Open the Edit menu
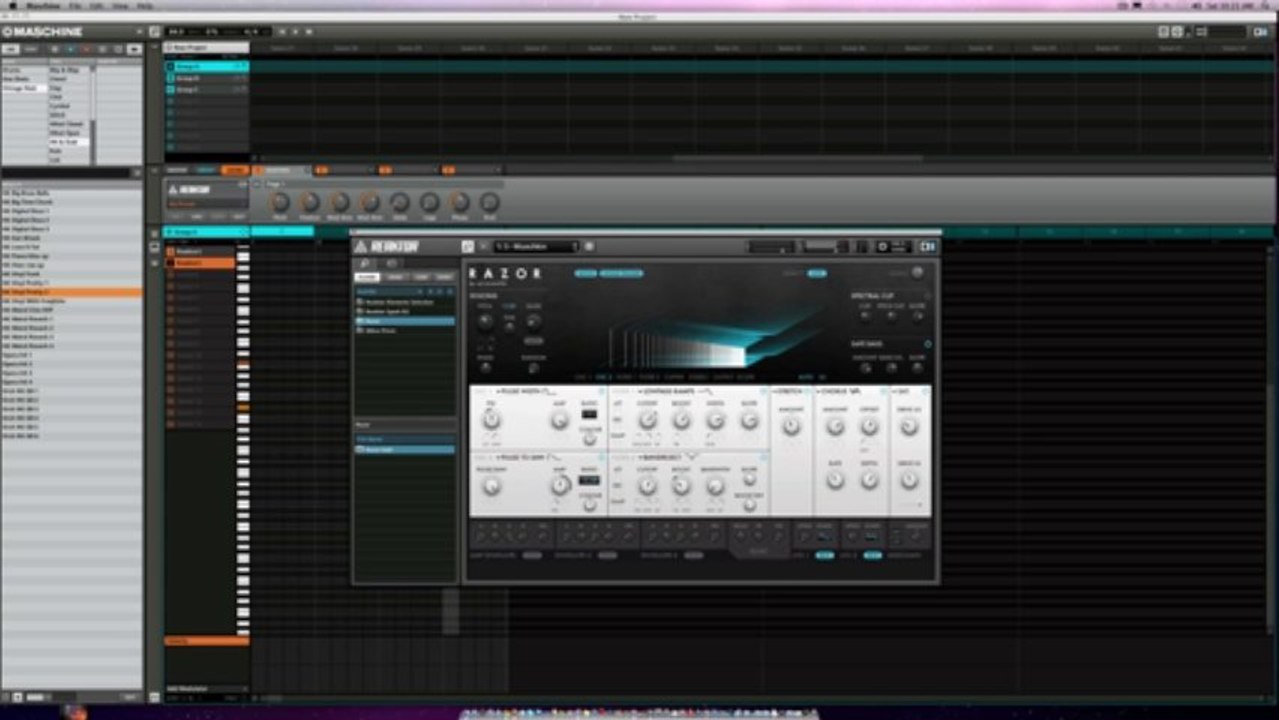 click(97, 6)
